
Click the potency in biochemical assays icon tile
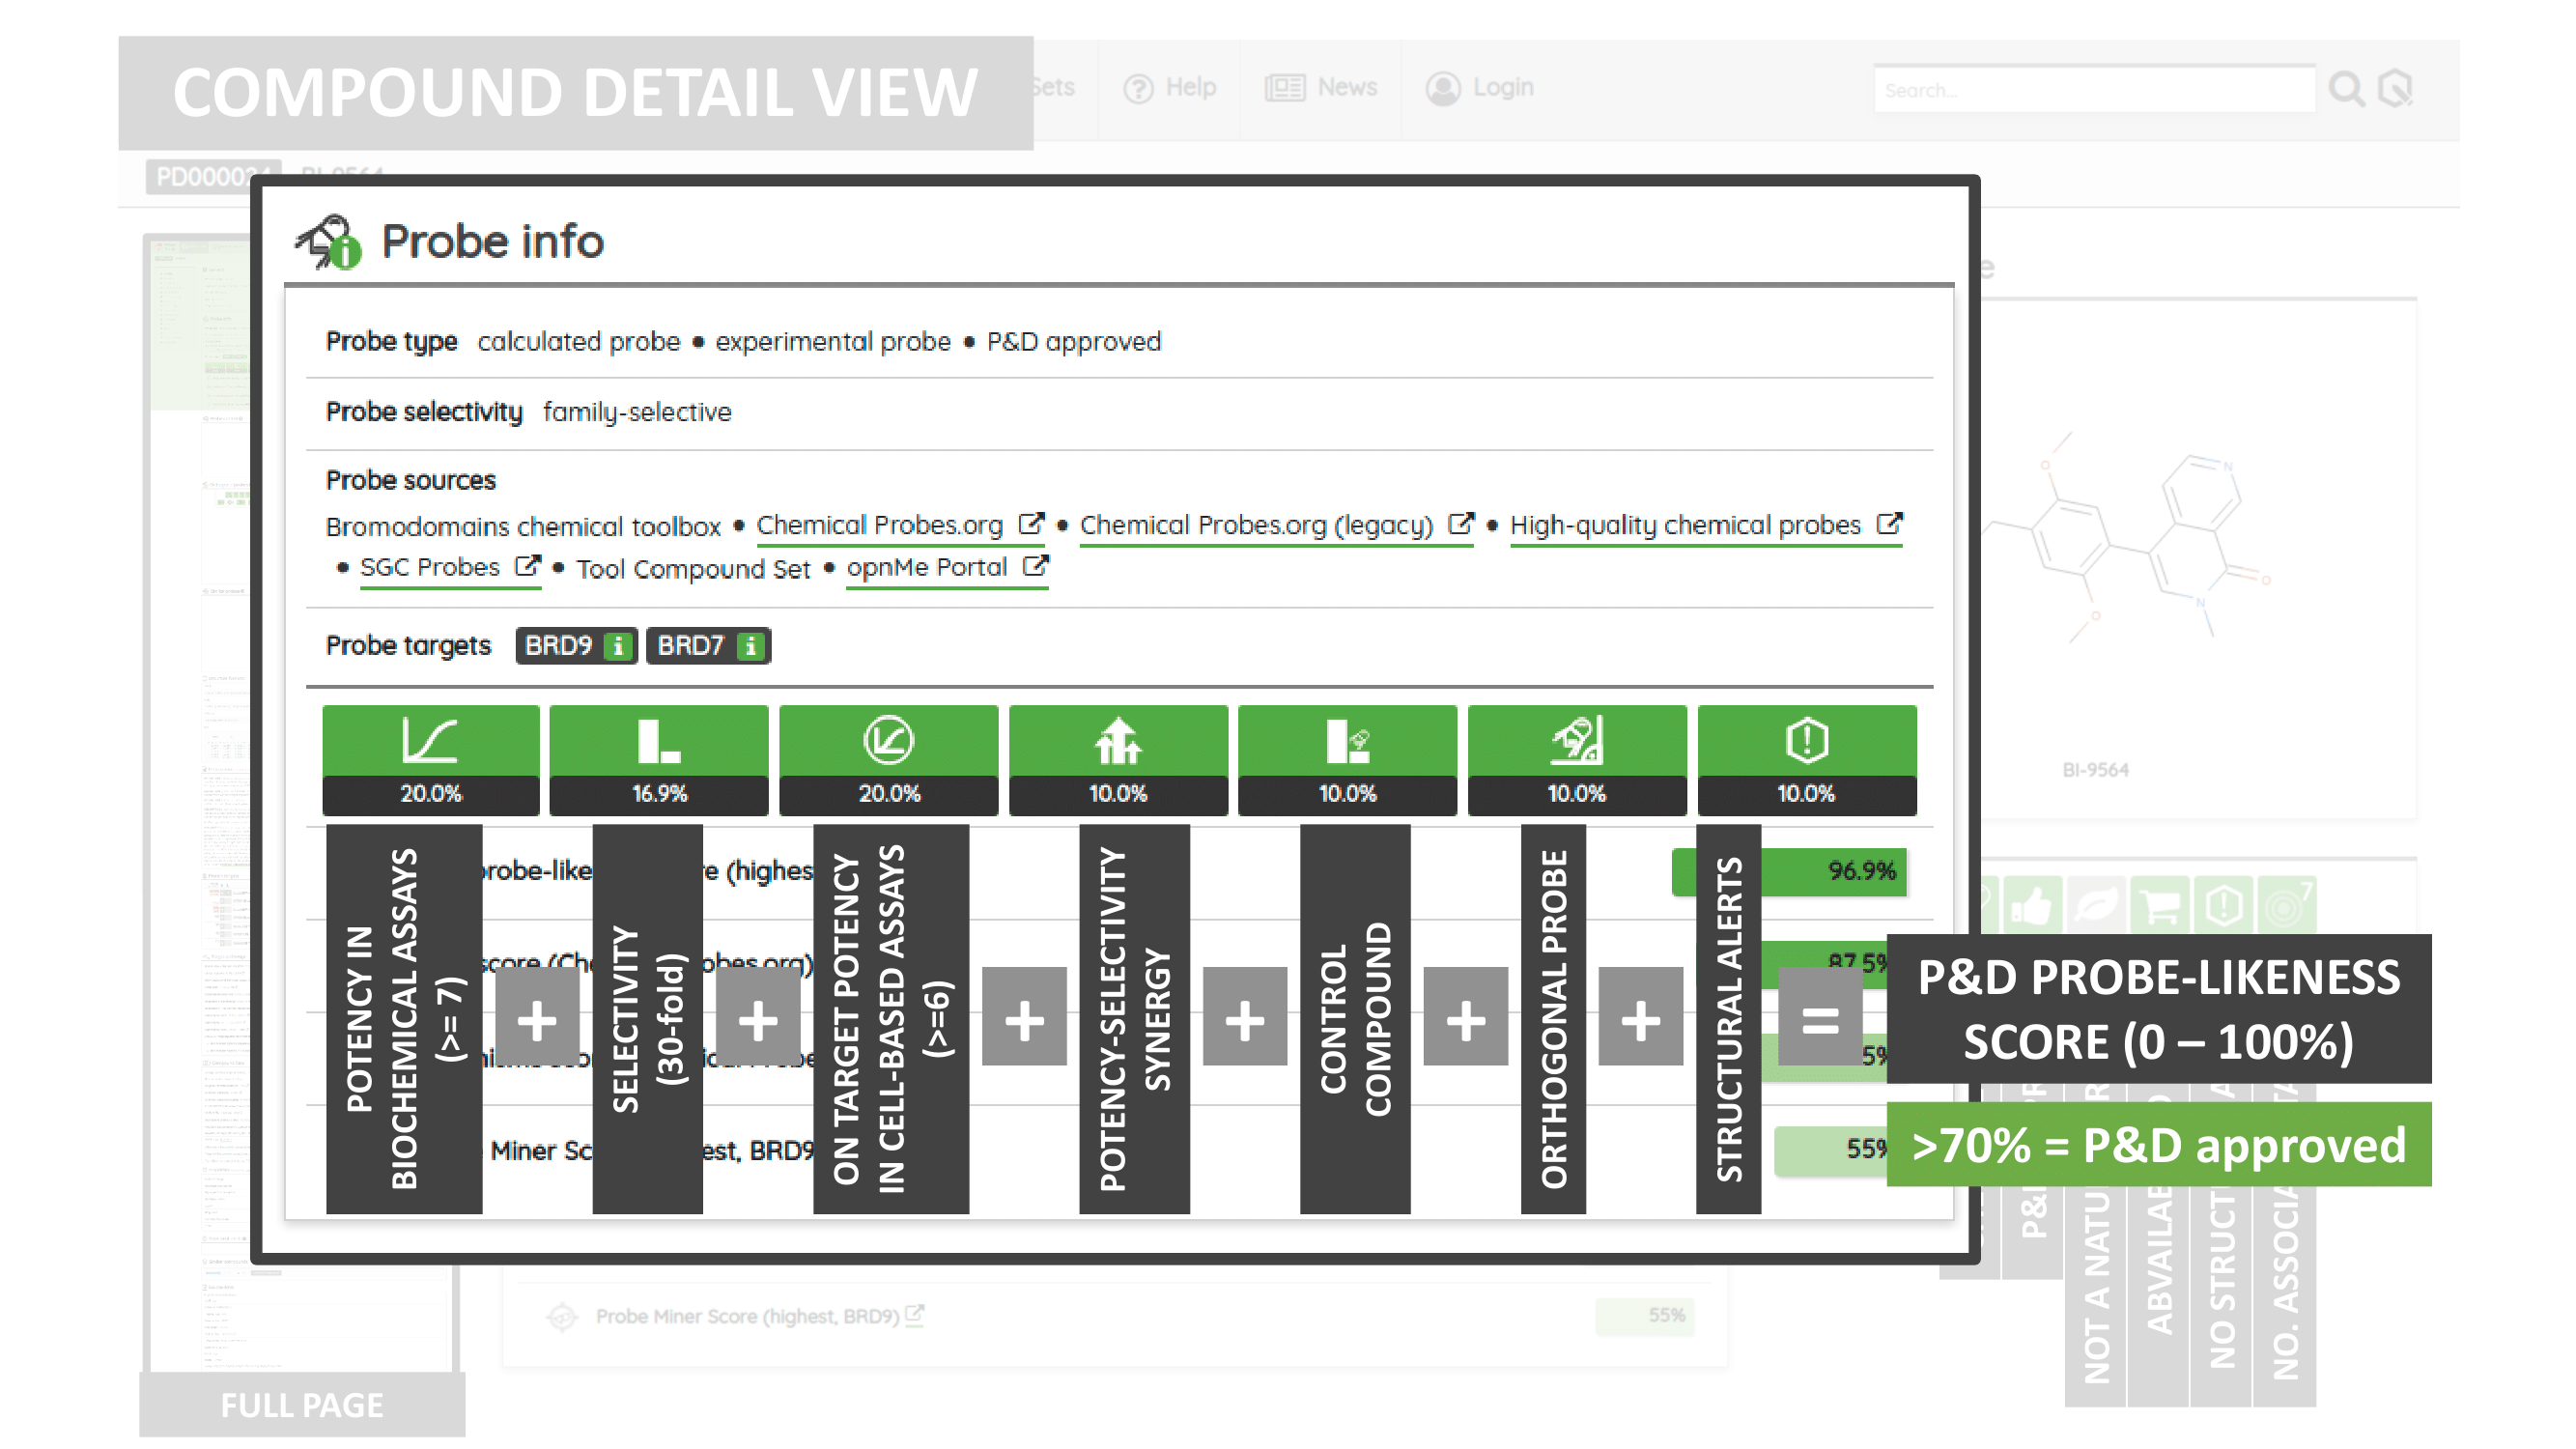[x=430, y=741]
